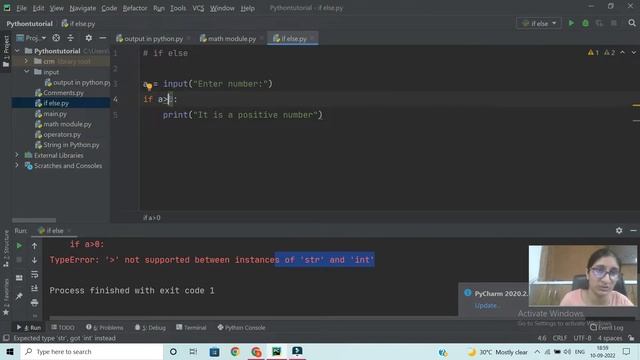The width and height of the screenshot is (640, 360).
Task: Rerun if else in Run panel
Action: (x=19, y=246)
